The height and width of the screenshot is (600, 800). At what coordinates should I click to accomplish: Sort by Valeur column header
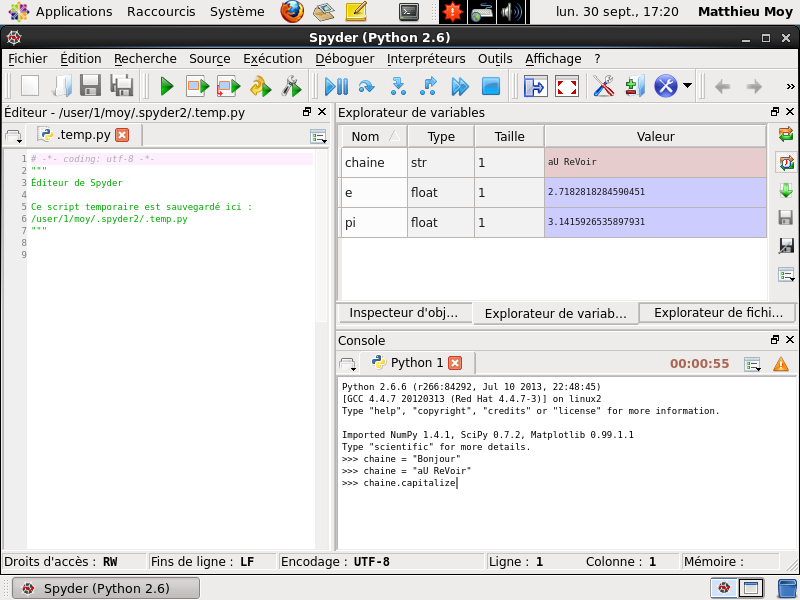[x=655, y=137]
